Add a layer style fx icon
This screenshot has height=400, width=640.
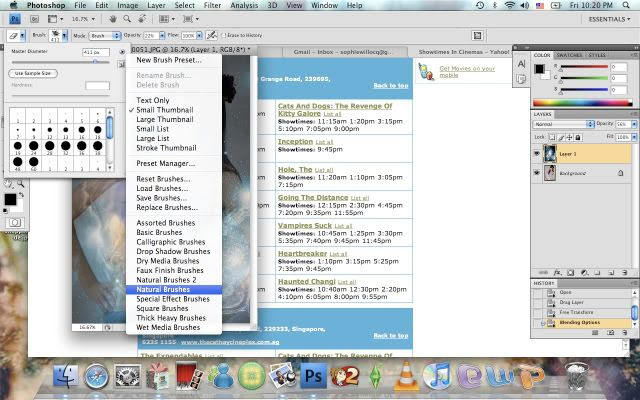coord(557,273)
